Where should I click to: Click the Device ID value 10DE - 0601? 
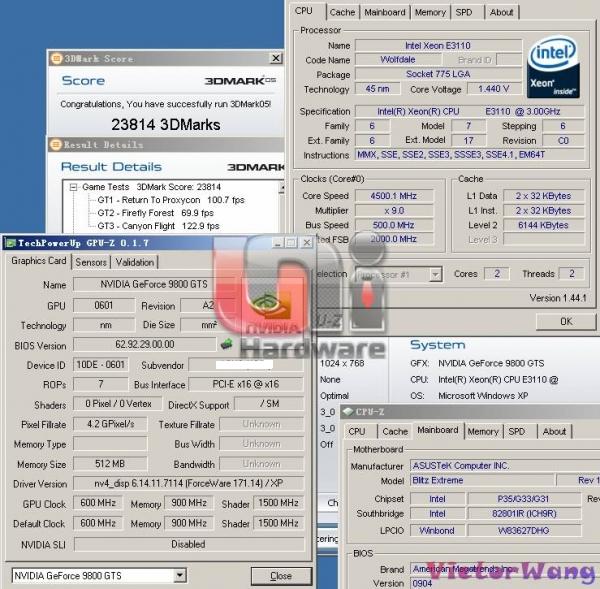pos(101,365)
